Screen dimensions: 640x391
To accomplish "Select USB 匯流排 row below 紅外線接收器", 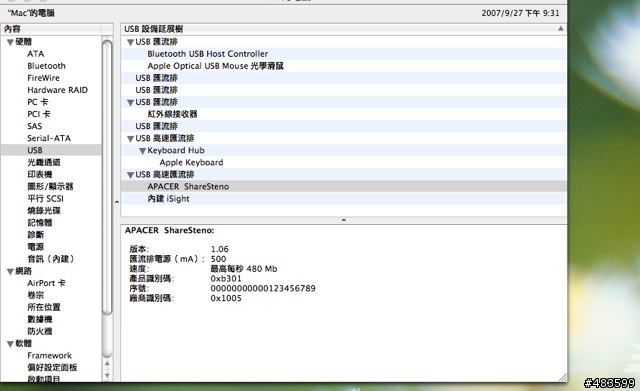I will 344,126.
